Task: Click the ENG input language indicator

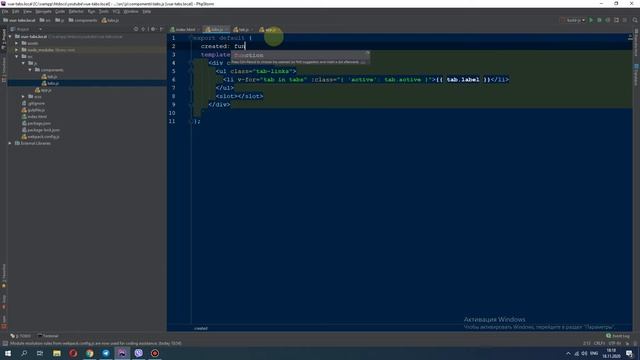Action: (x=594, y=353)
